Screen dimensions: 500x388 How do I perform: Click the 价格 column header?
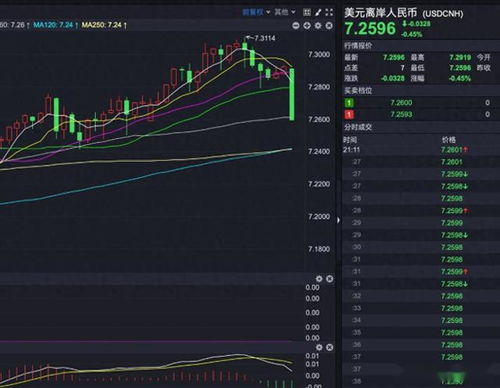(449, 140)
